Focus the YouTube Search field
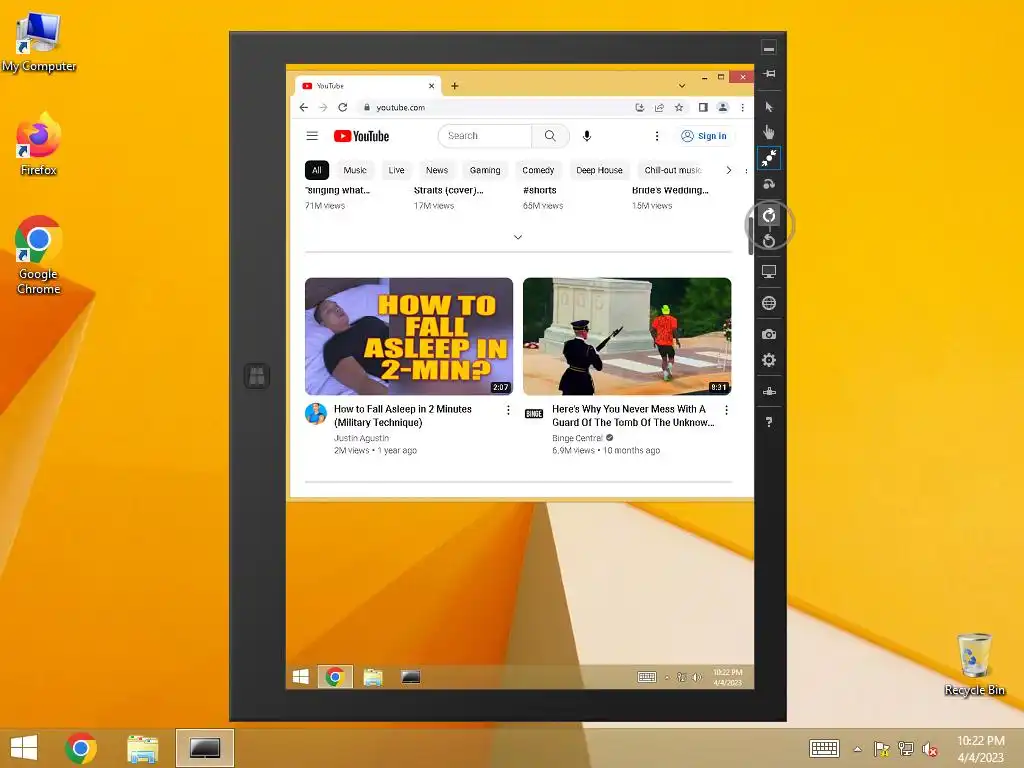Image resolution: width=1024 pixels, height=768 pixels. click(x=485, y=136)
